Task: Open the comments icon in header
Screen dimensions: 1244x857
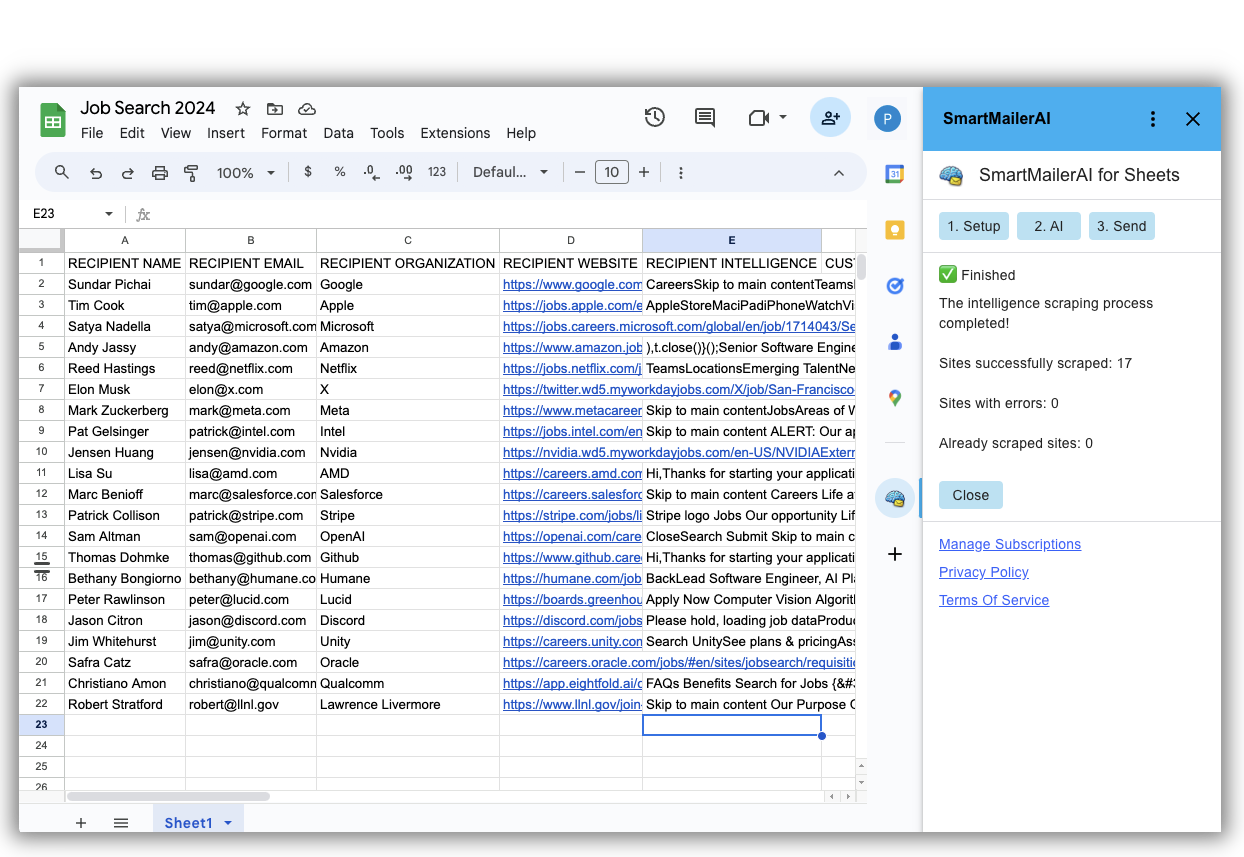Action: point(705,118)
